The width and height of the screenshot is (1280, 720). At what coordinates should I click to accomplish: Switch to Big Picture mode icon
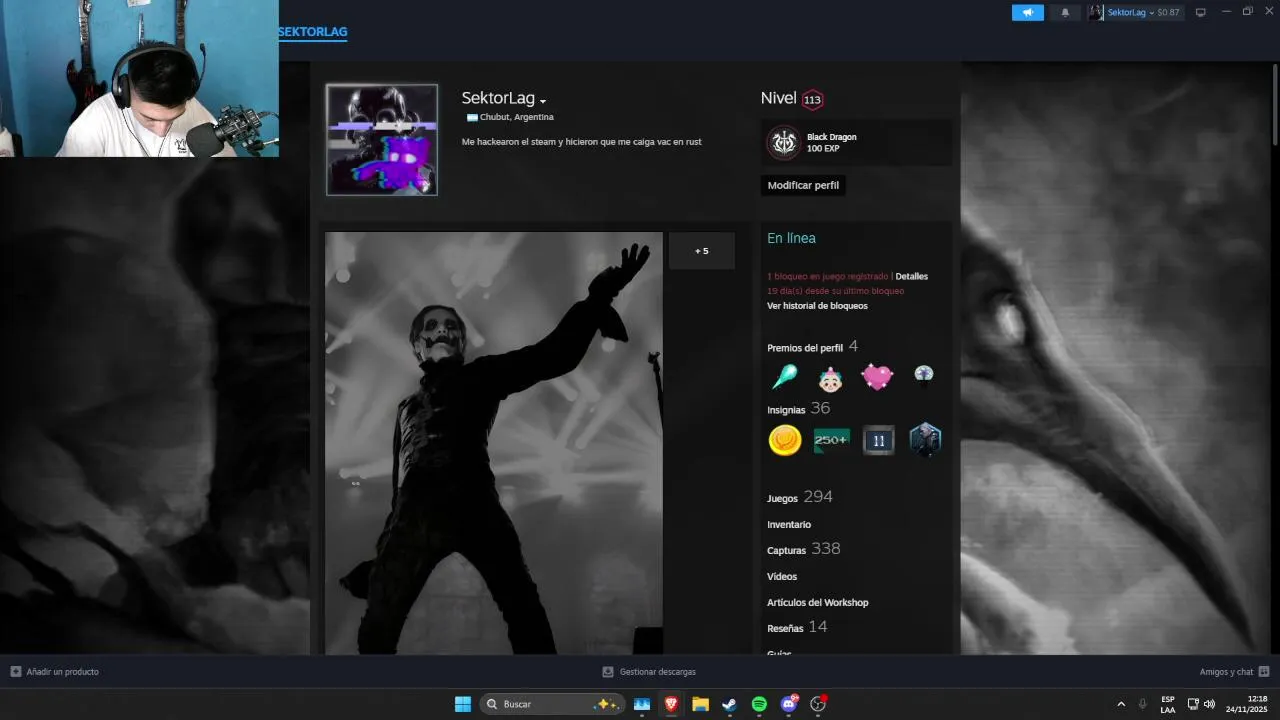(1200, 12)
